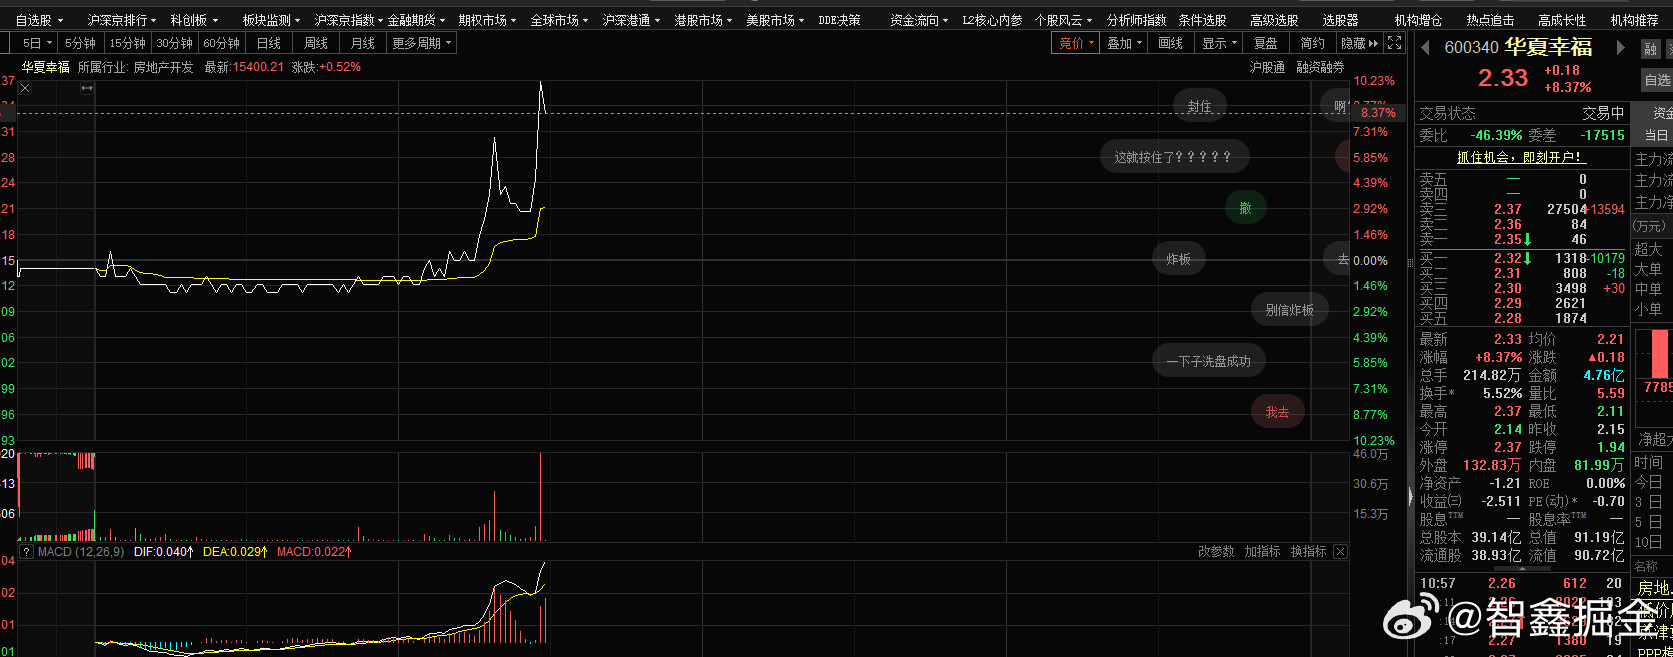This screenshot has width=1673, height=657.
Task: Collapse the right quote panel side arrow
Action: click(x=1411, y=495)
